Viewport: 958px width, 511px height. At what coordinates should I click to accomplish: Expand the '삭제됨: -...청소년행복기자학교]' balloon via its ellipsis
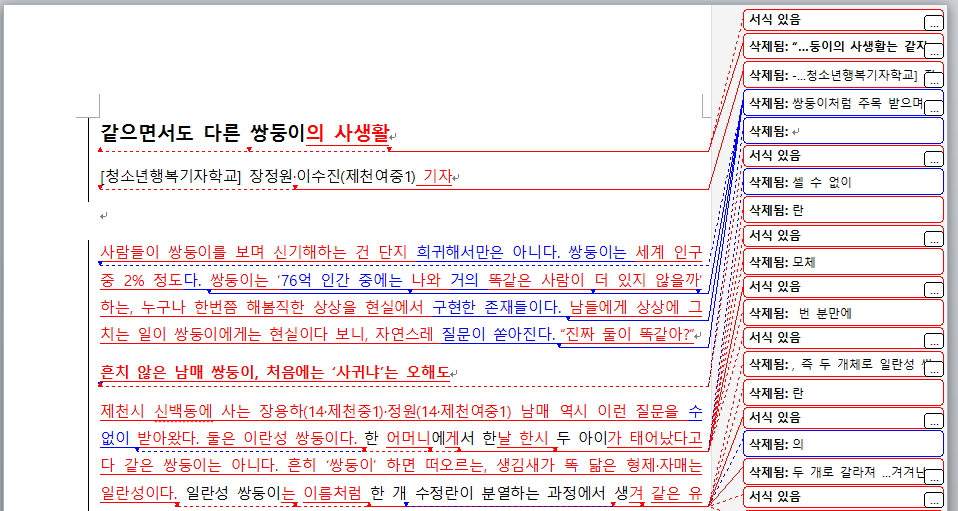click(933, 77)
